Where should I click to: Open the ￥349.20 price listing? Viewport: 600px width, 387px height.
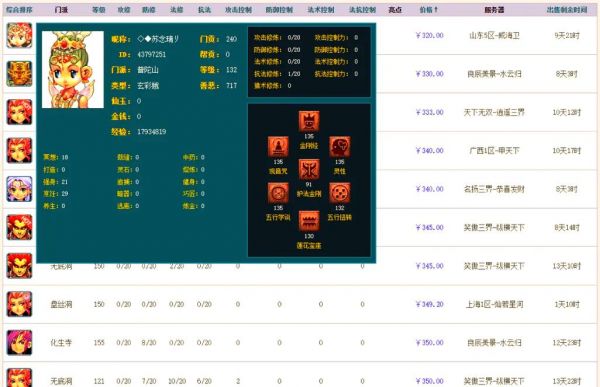(429, 304)
